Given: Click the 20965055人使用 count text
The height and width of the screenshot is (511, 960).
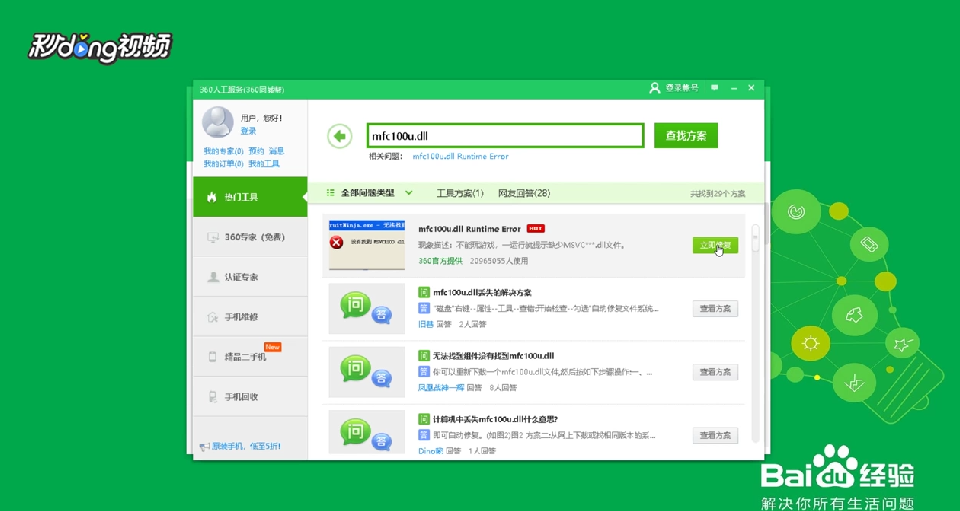Looking at the screenshot, I should 499,261.
